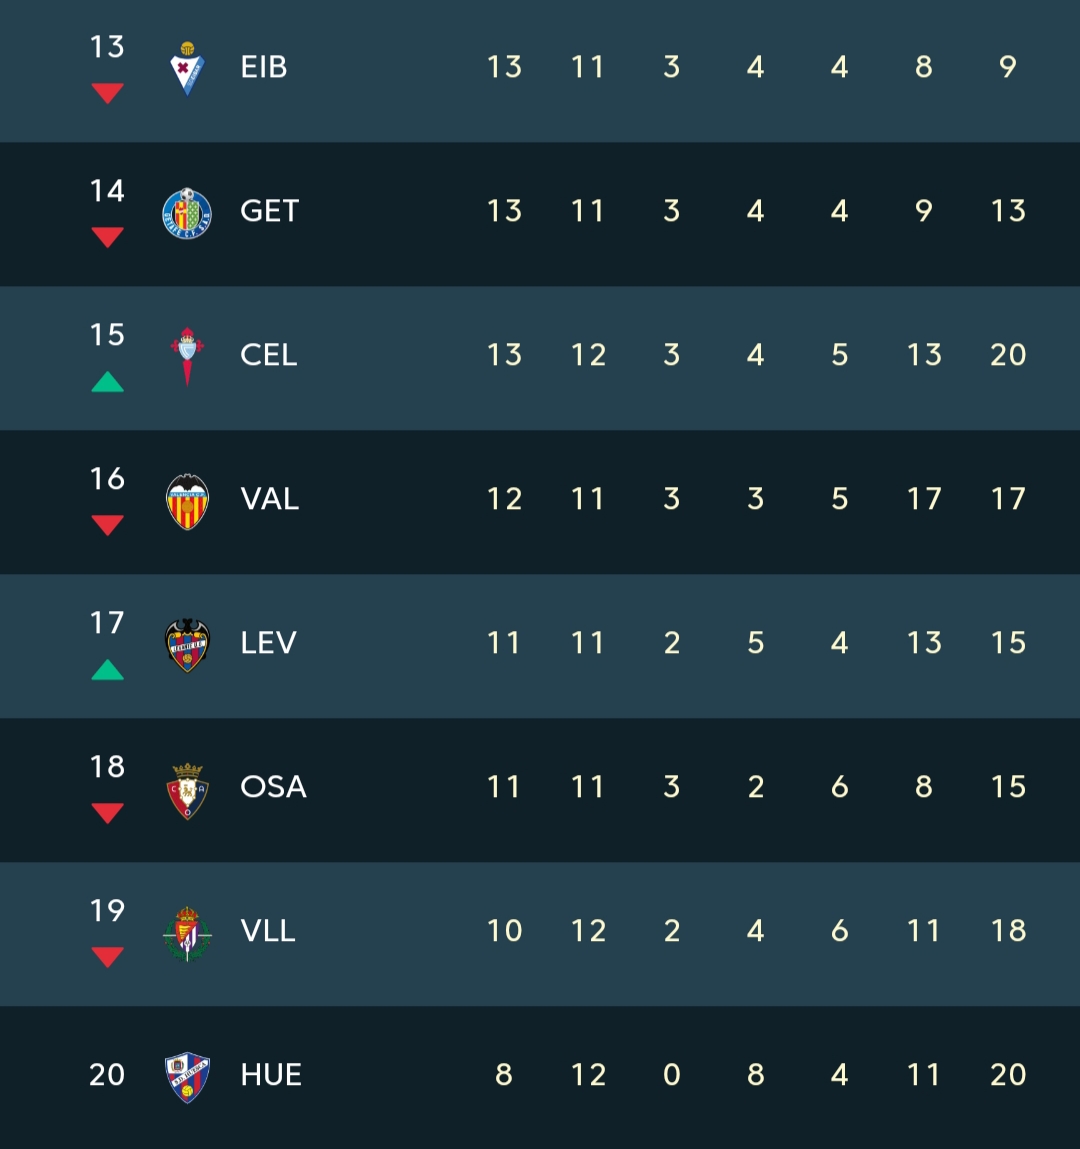This screenshot has width=1080, height=1149.
Task: Click red down arrow under position 19
Action: pos(107,957)
